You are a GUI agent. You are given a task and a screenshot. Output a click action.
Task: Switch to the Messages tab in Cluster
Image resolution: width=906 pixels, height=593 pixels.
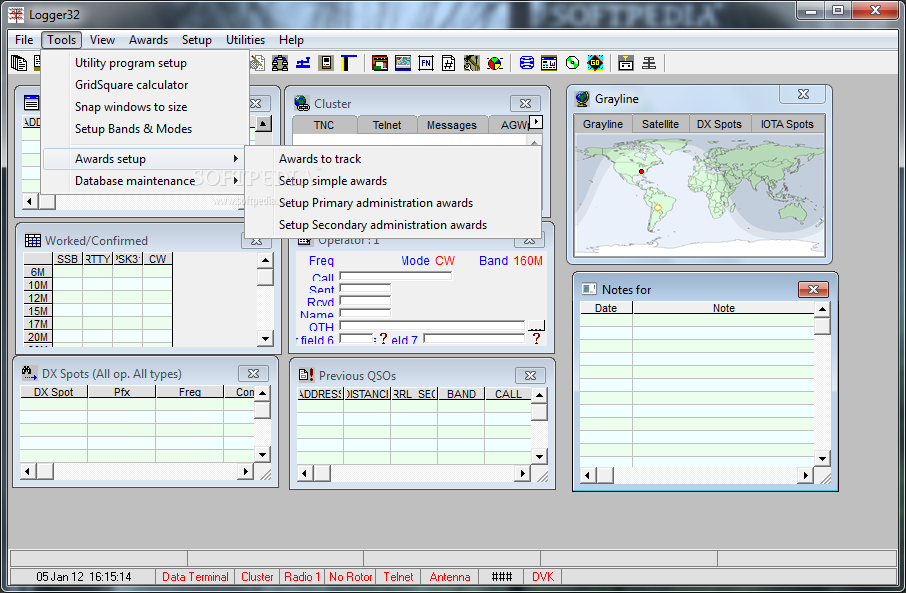[452, 125]
